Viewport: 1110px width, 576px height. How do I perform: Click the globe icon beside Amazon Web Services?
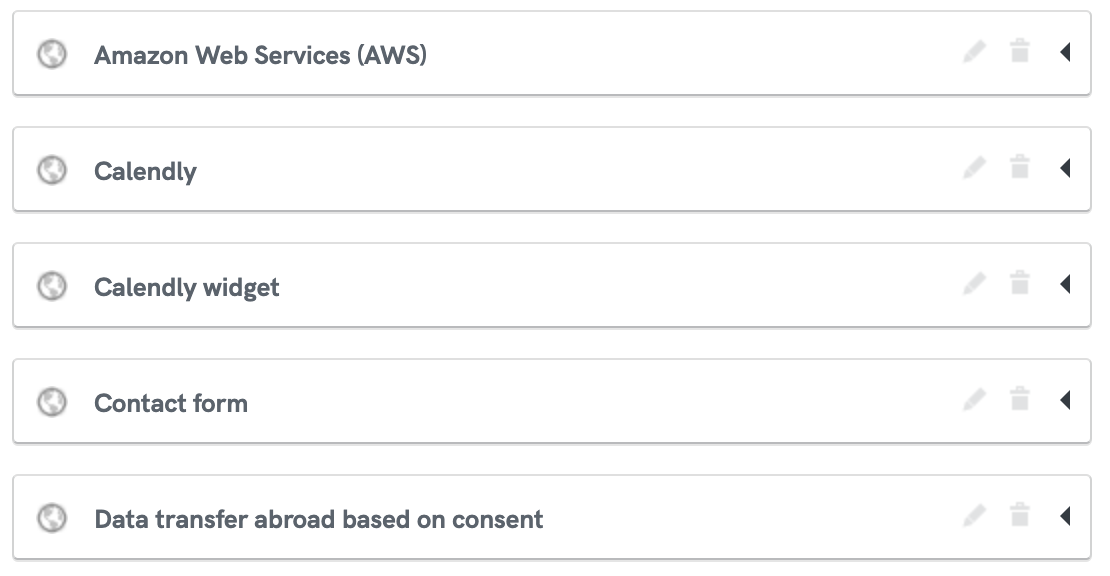coord(52,54)
